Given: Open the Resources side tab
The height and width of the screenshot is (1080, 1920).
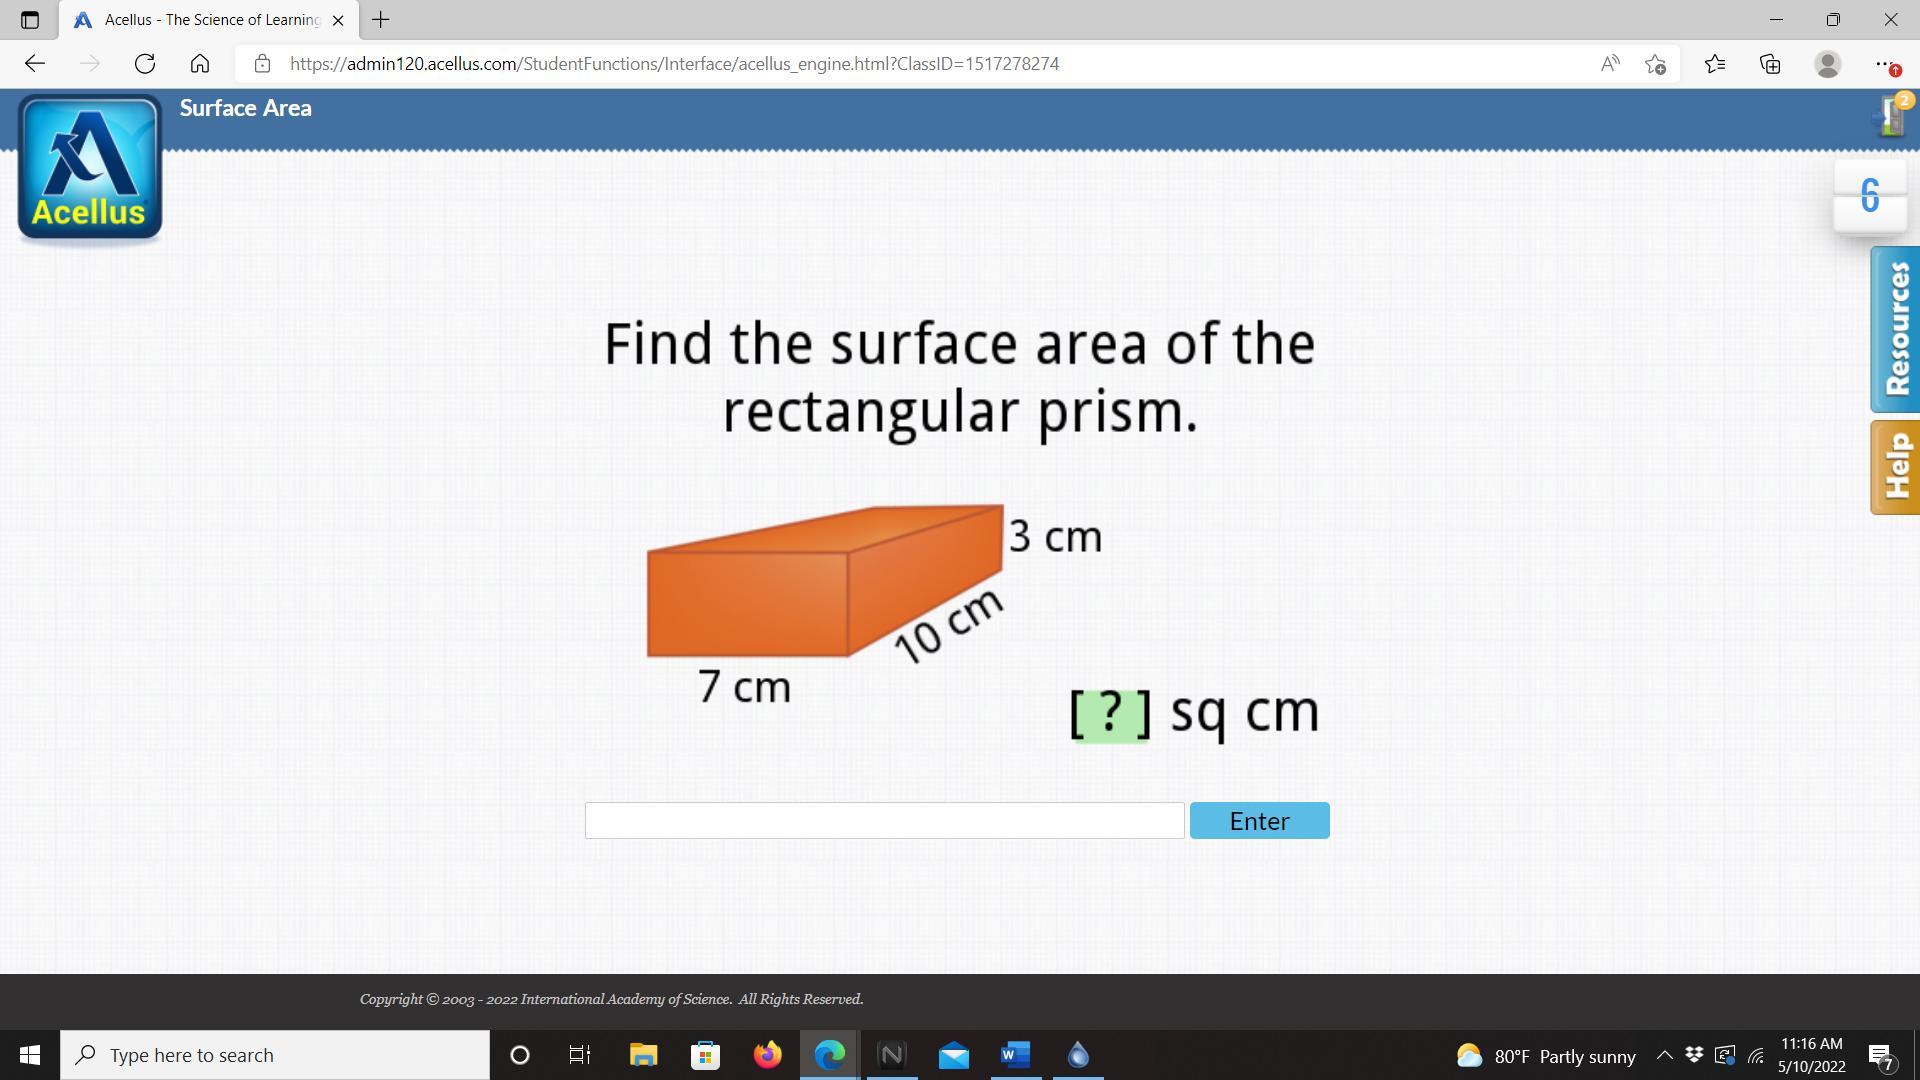Looking at the screenshot, I should (x=1895, y=329).
